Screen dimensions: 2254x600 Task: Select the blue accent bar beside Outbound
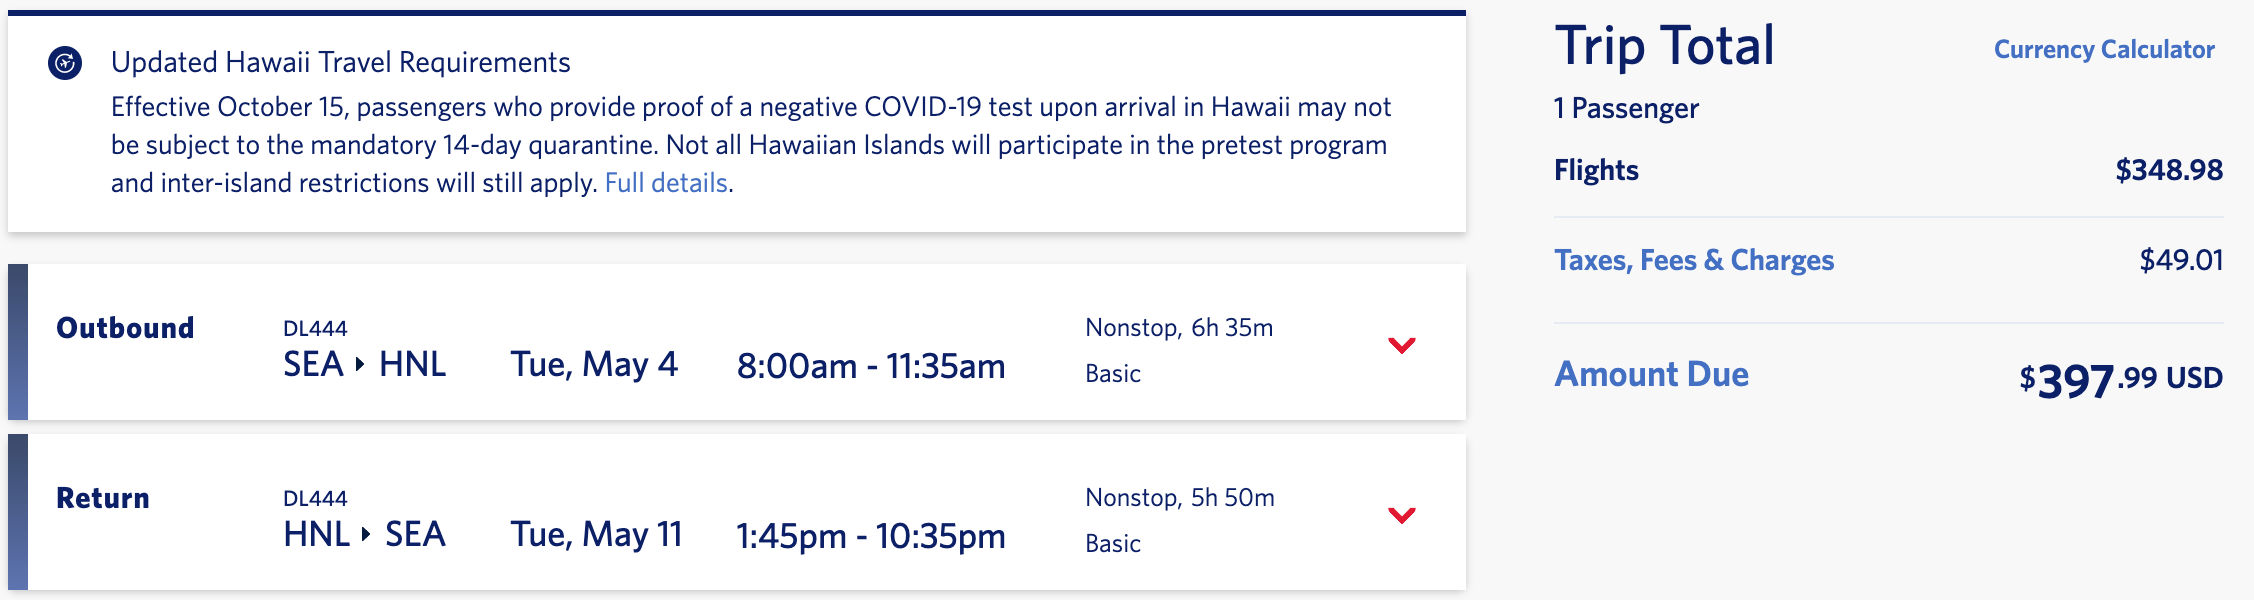(x=17, y=341)
